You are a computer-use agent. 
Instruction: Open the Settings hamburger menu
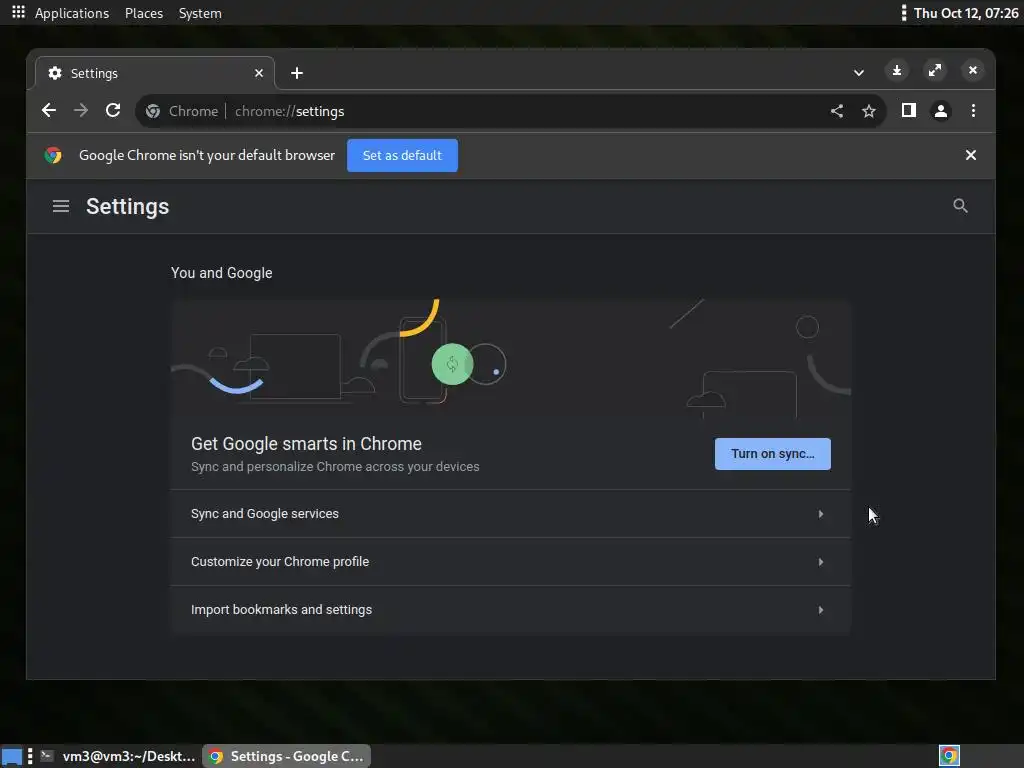point(61,206)
